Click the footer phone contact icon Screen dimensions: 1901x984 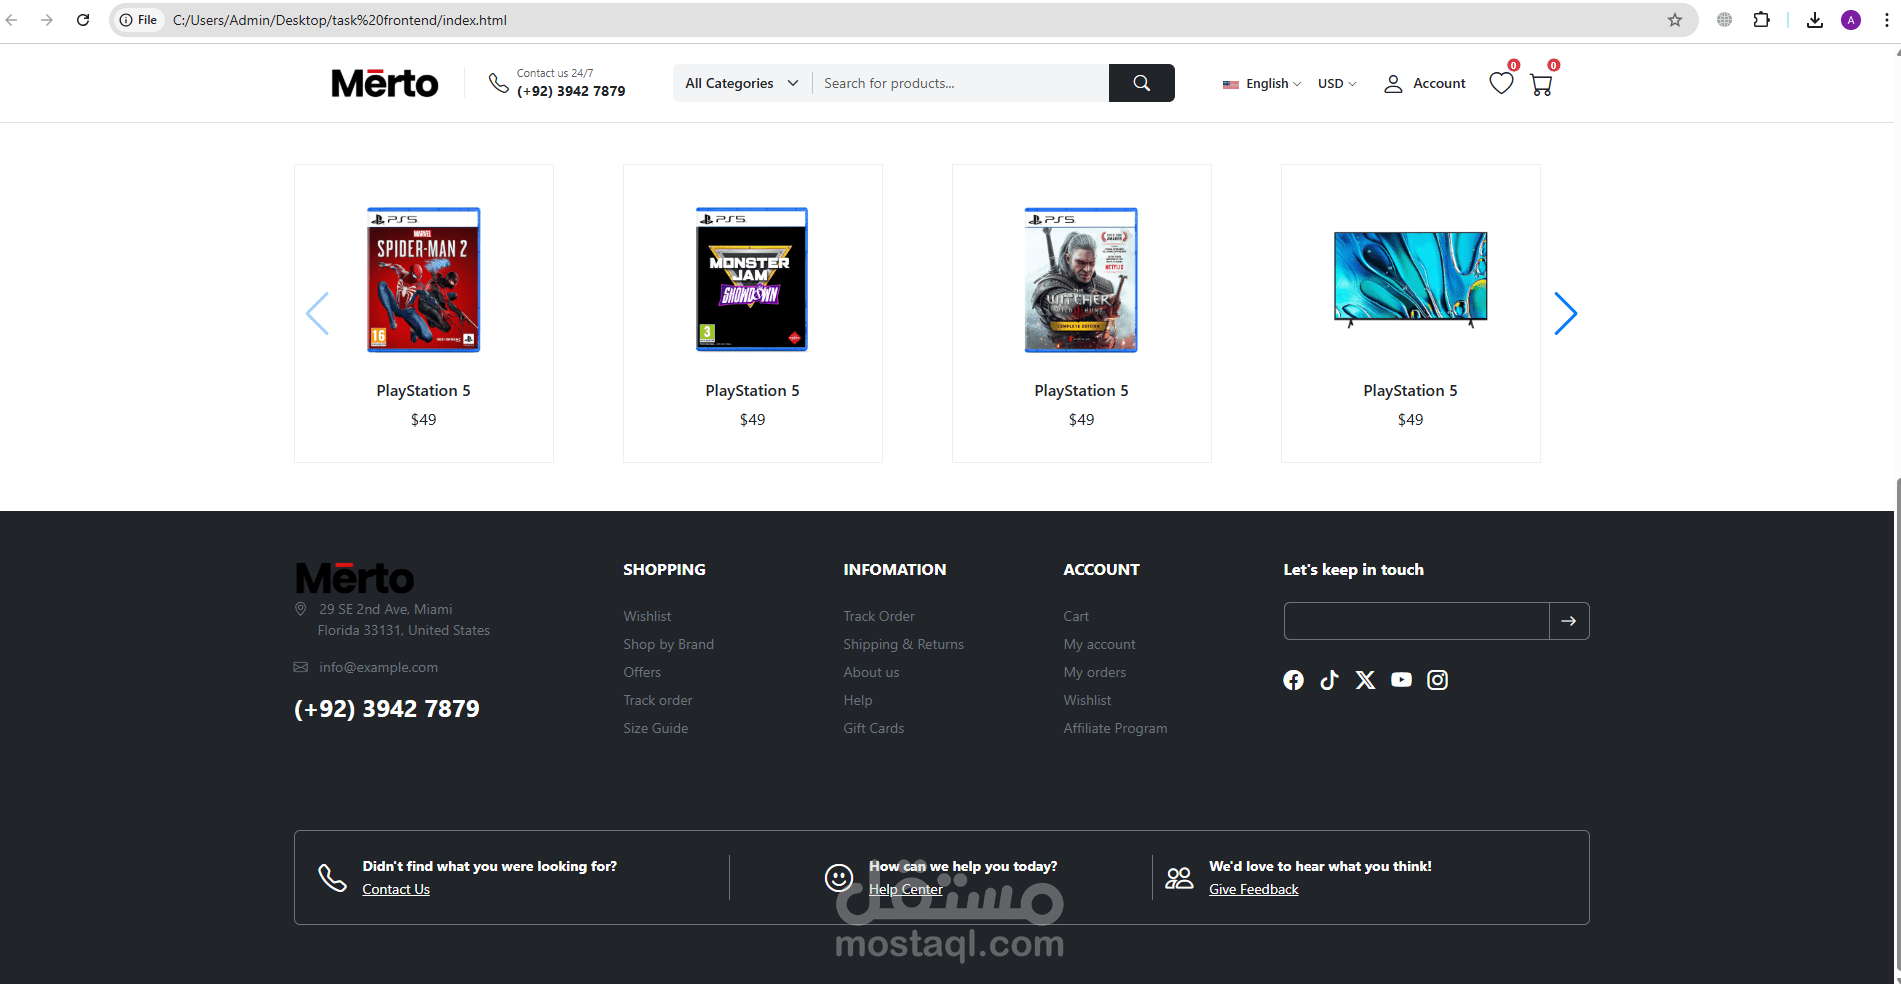(x=332, y=878)
